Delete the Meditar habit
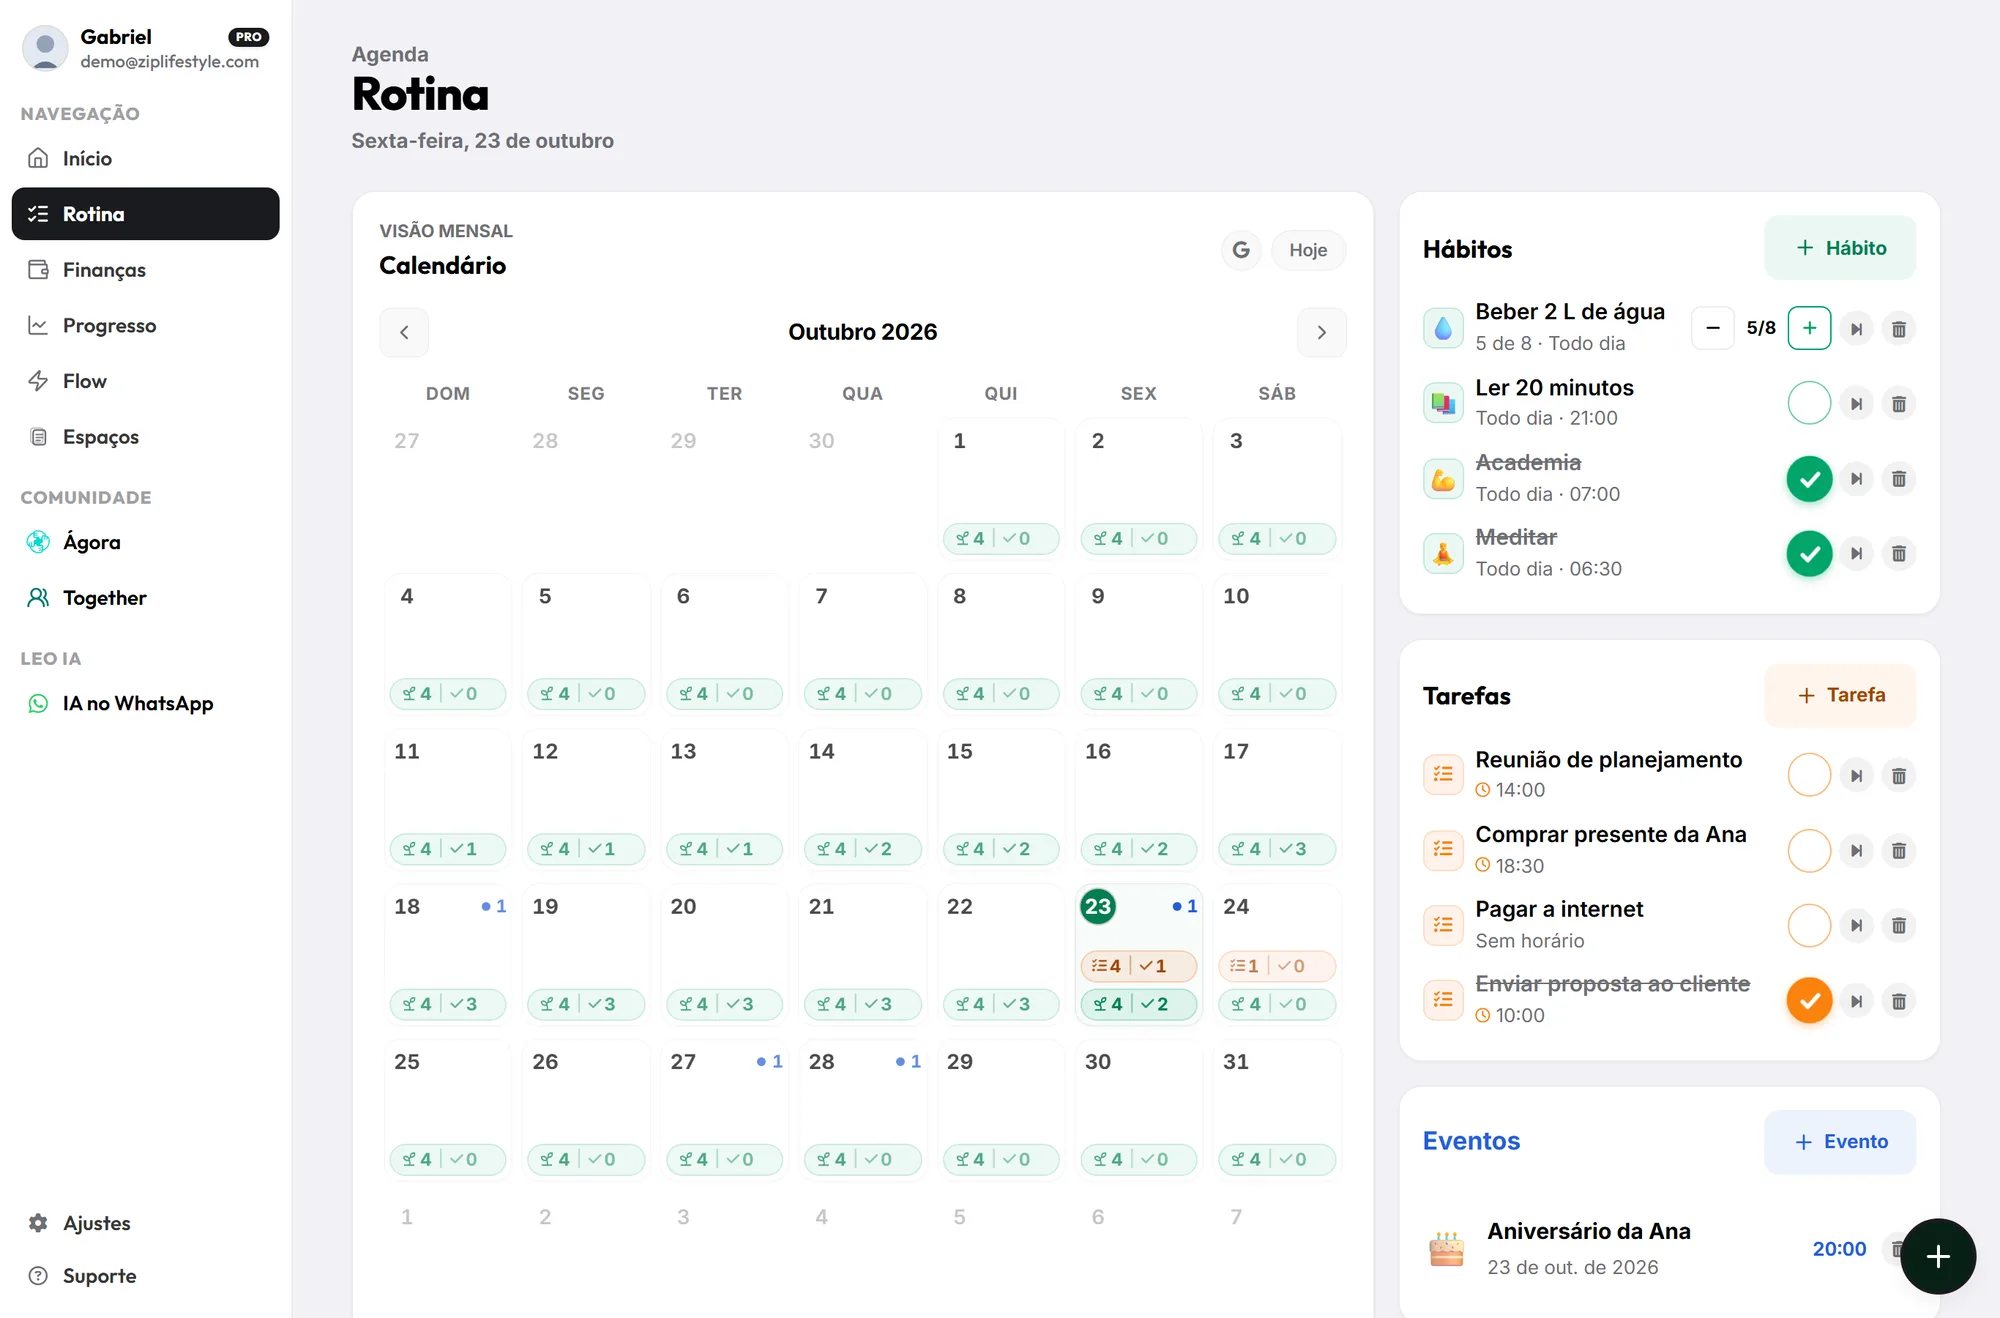This screenshot has width=2000, height=1318. click(1898, 554)
